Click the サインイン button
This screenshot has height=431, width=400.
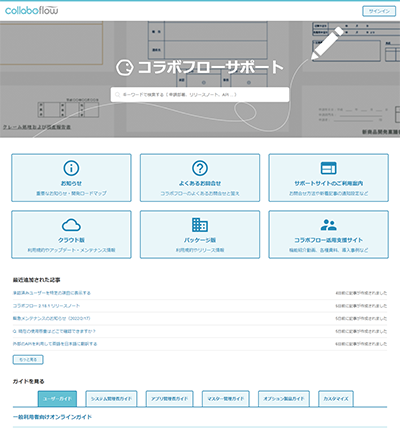coord(379,11)
